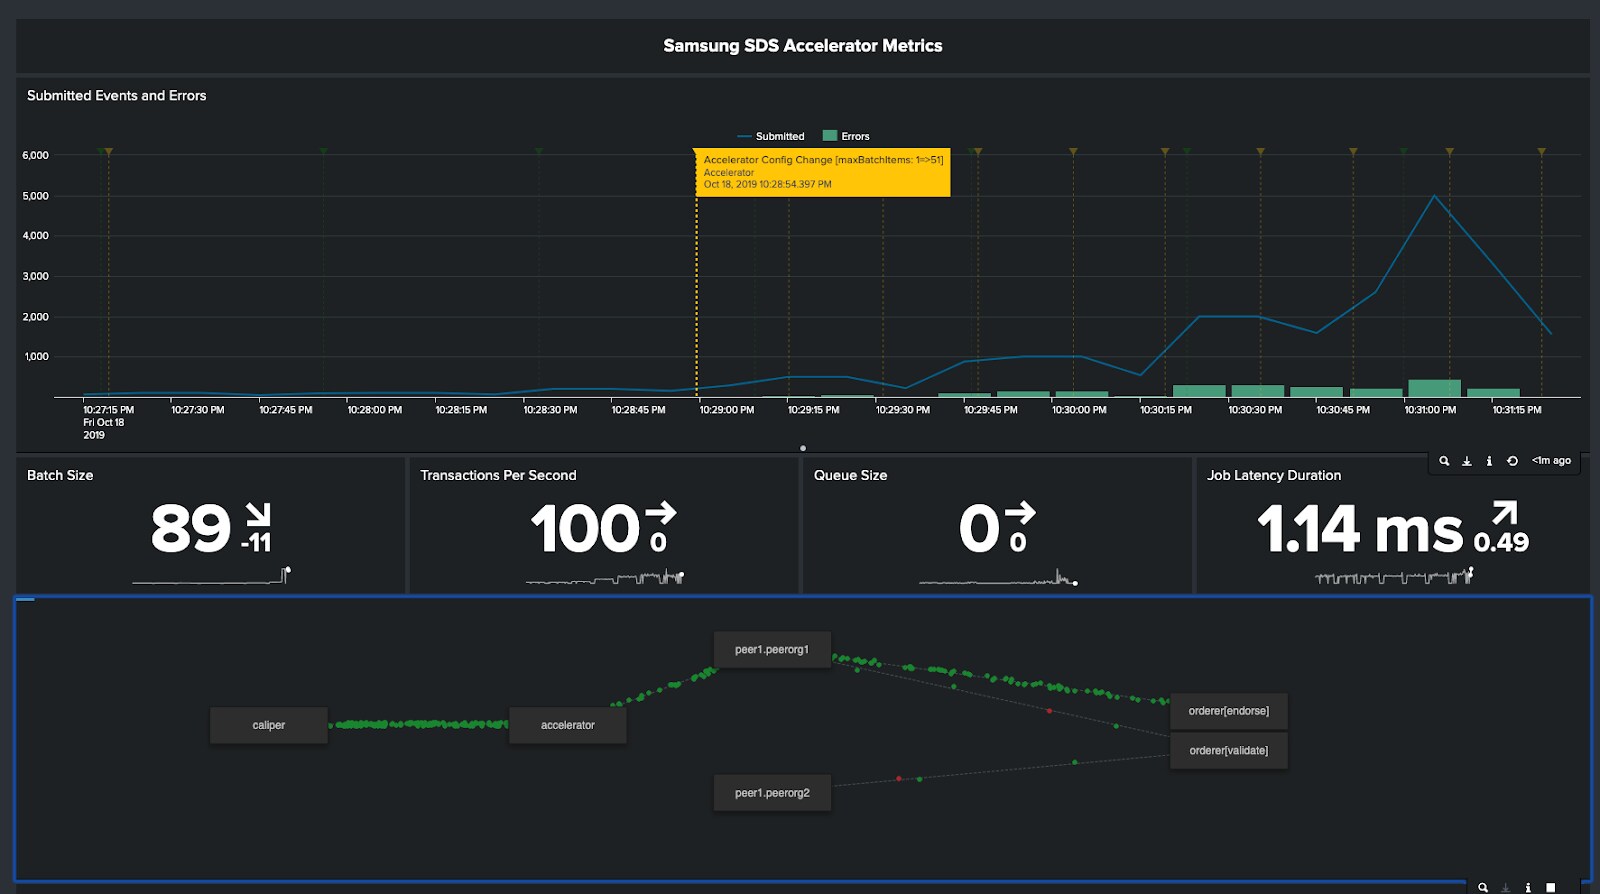The height and width of the screenshot is (894, 1600).
Task: Inspect flow diagram panel via info icon
Action: click(x=1528, y=887)
